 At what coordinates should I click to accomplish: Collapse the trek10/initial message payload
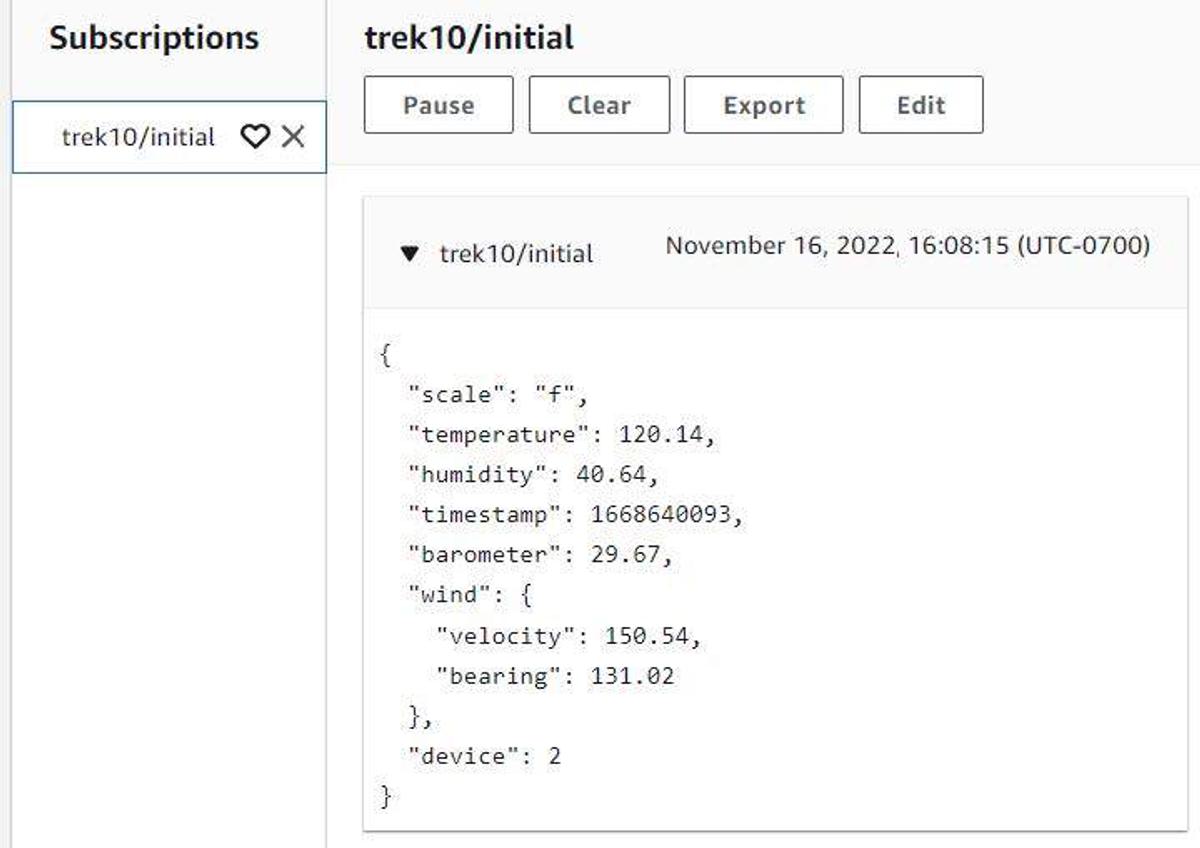[x=408, y=254]
